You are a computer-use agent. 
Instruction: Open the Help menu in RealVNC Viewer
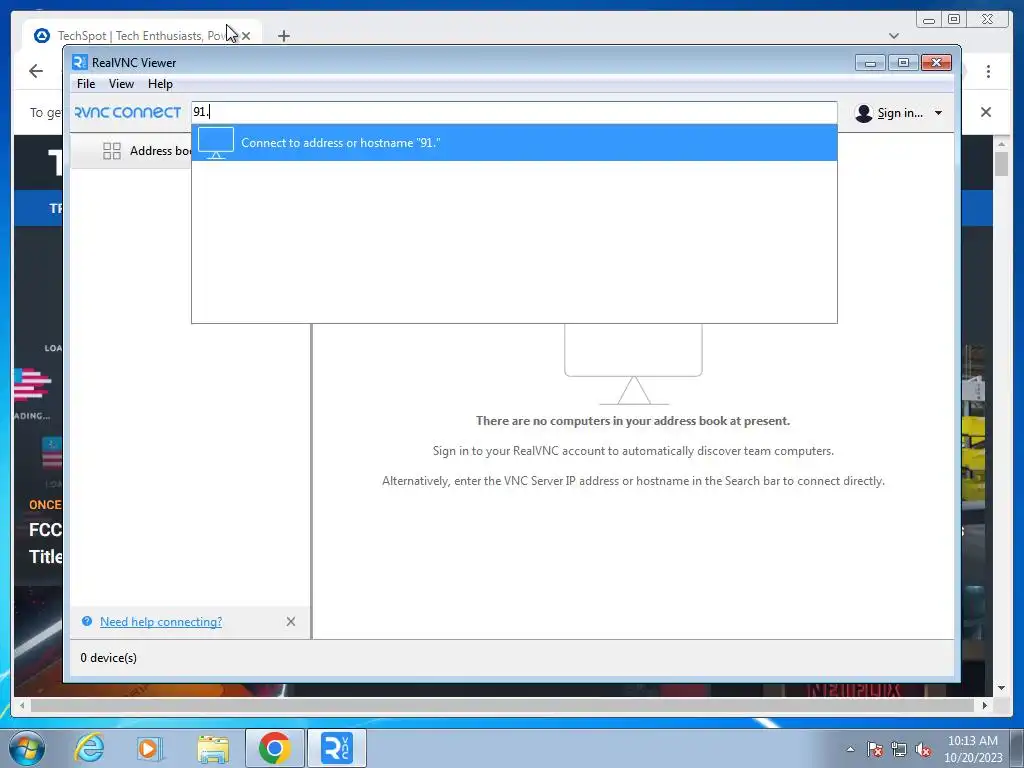160,84
